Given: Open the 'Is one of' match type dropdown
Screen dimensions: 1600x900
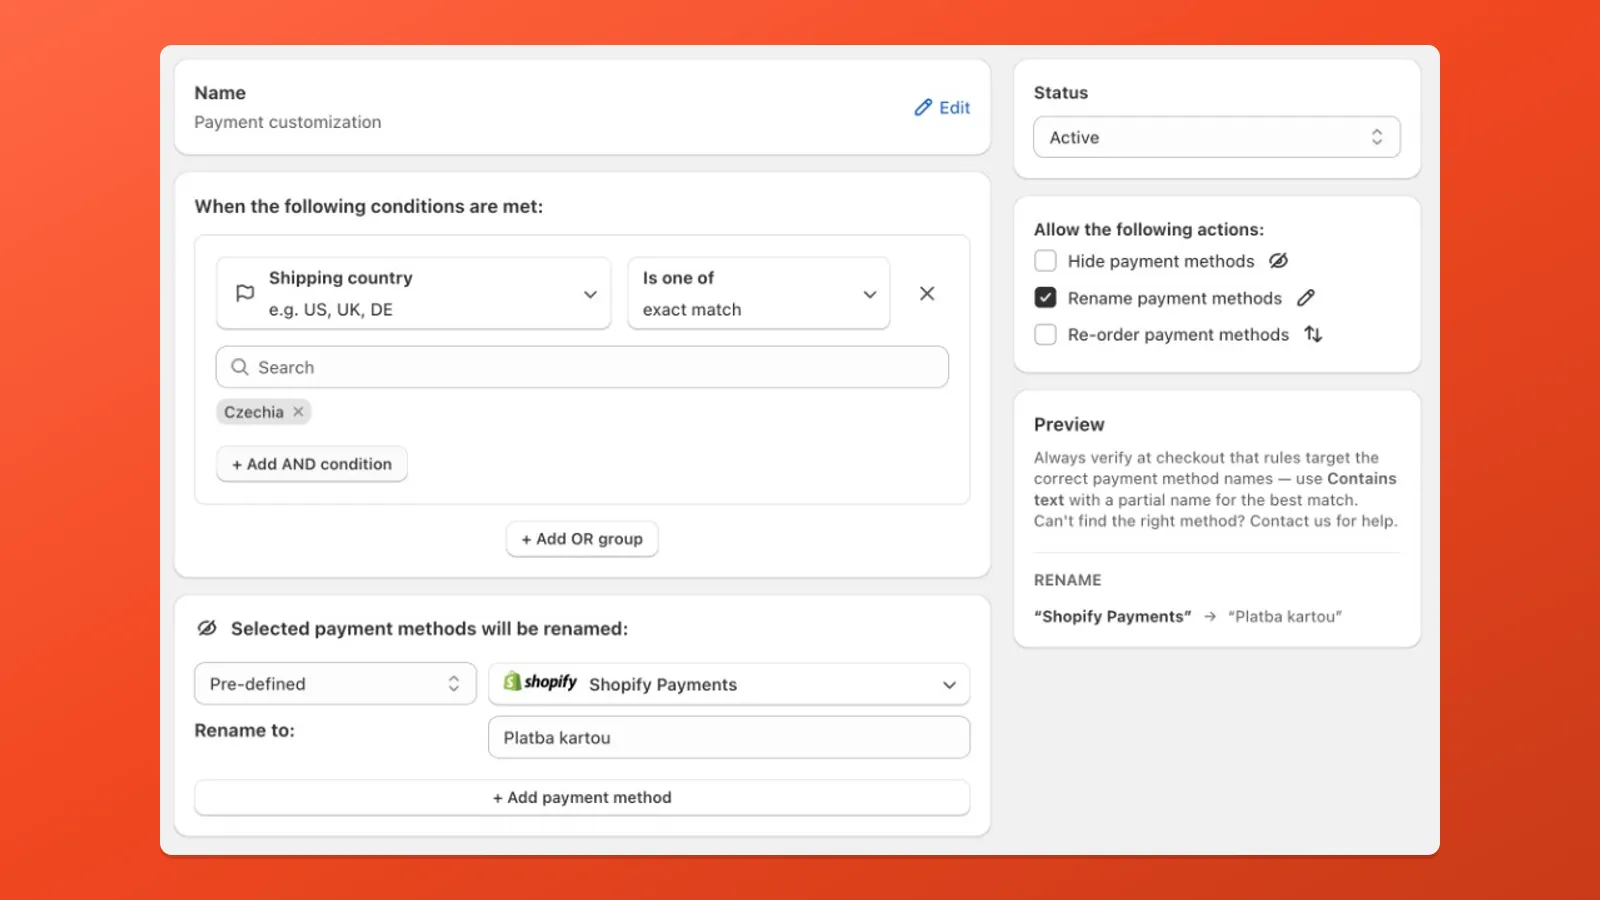Looking at the screenshot, I should pyautogui.click(x=868, y=293).
